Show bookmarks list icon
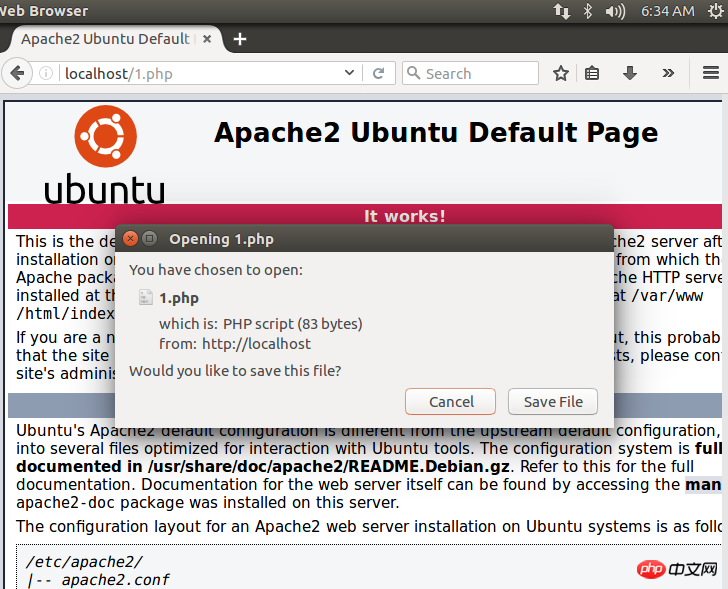 [592, 73]
